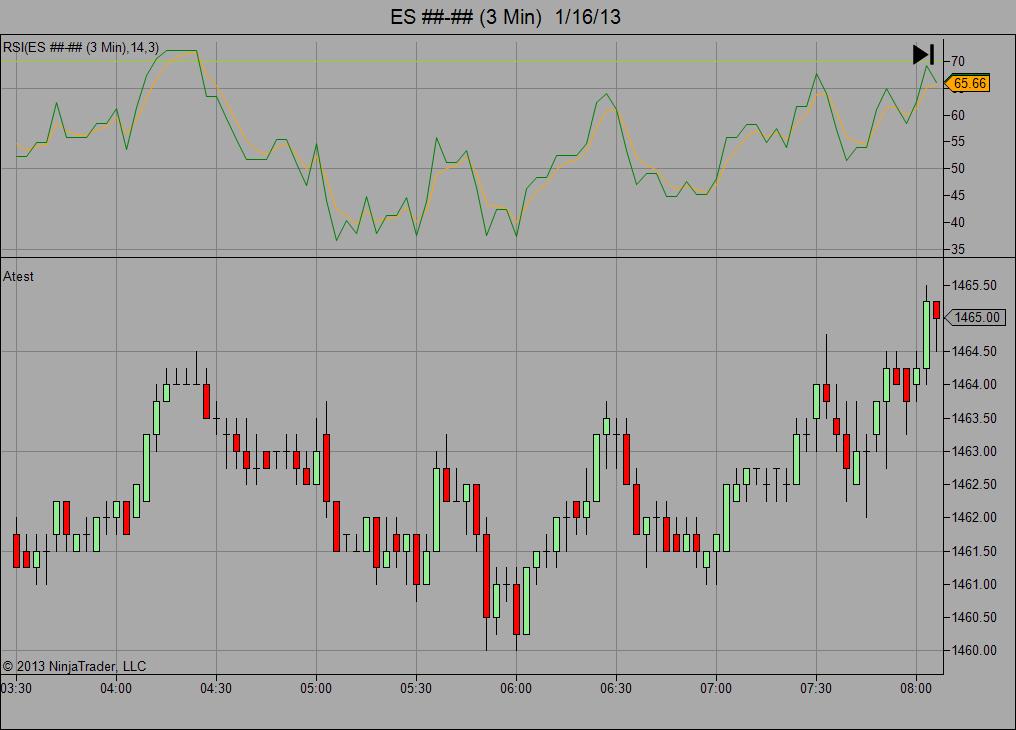Click the RSI axis label 60
The image size is (1016, 730).
[958, 115]
